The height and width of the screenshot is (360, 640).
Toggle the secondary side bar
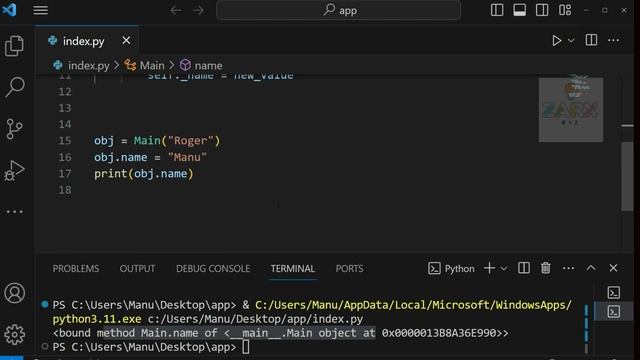click(542, 10)
